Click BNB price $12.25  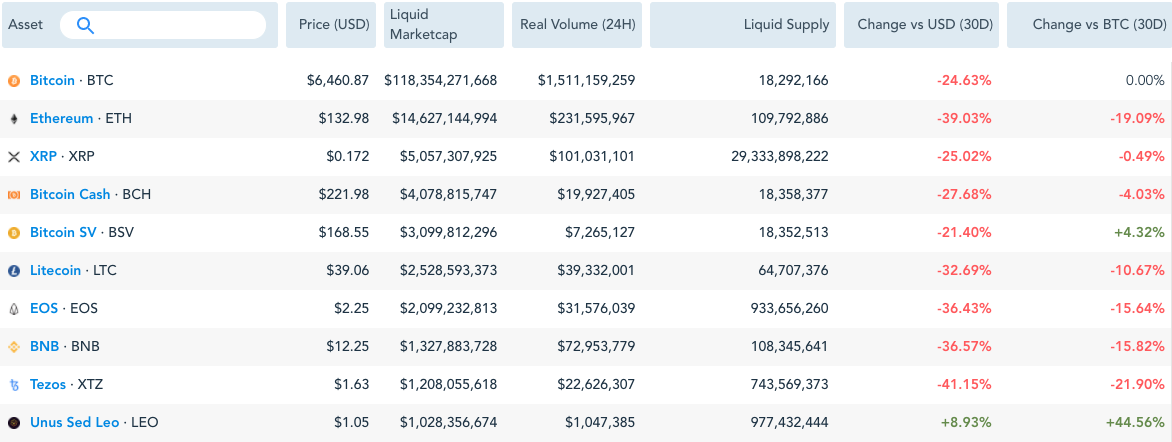pos(348,347)
